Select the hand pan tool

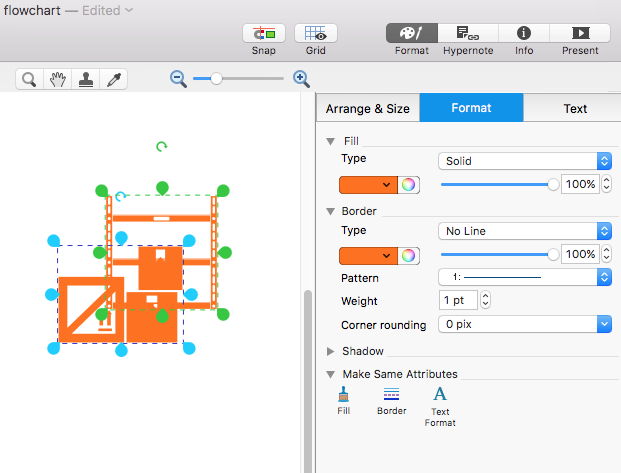click(x=59, y=79)
